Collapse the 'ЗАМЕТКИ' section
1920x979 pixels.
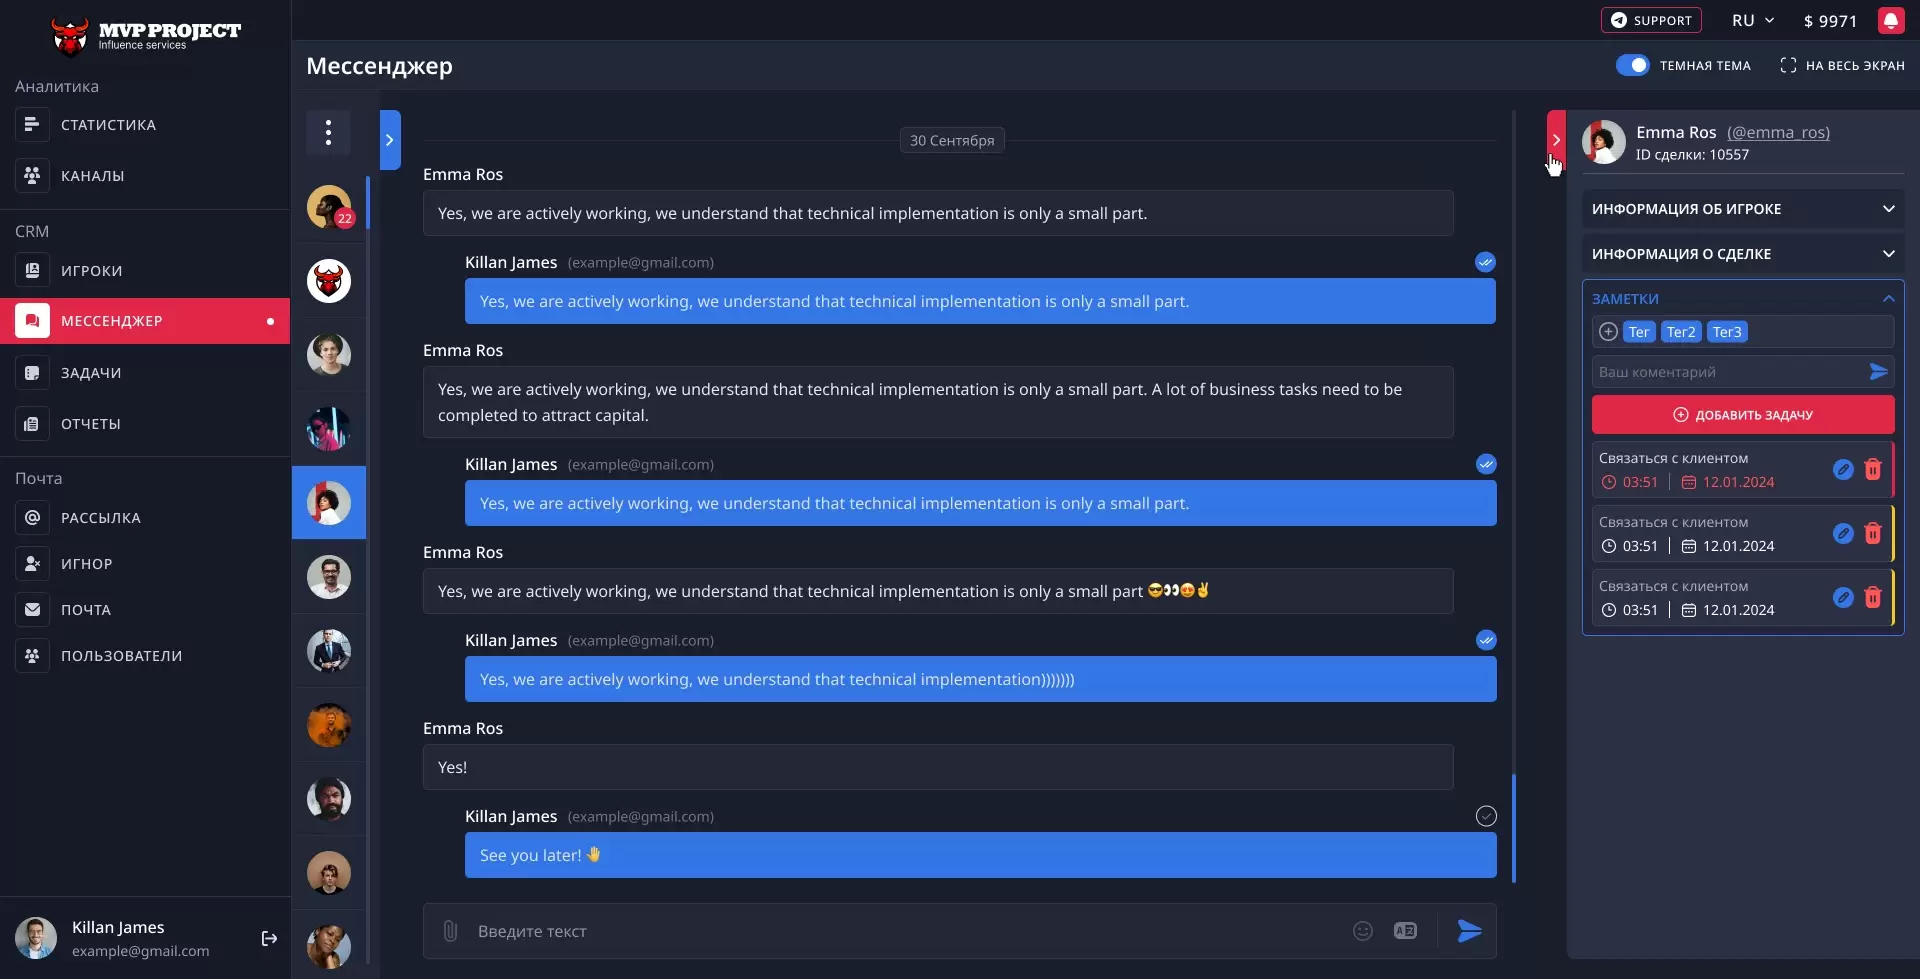1888,298
